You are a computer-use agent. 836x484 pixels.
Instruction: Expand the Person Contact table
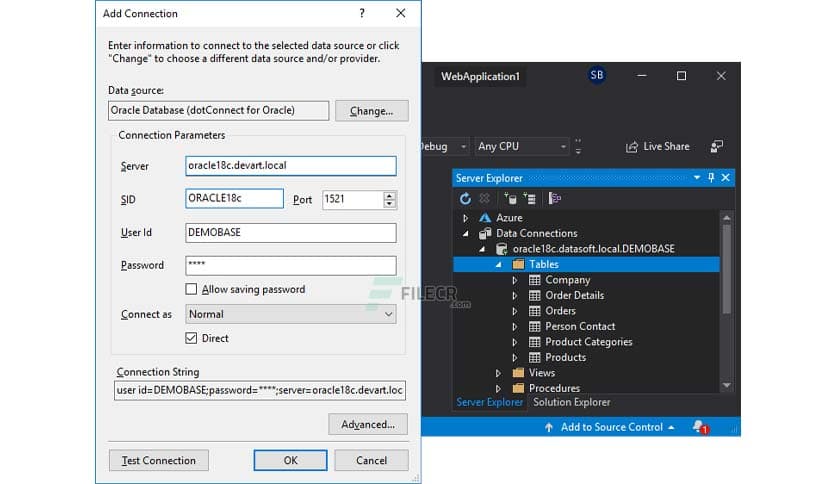point(515,326)
